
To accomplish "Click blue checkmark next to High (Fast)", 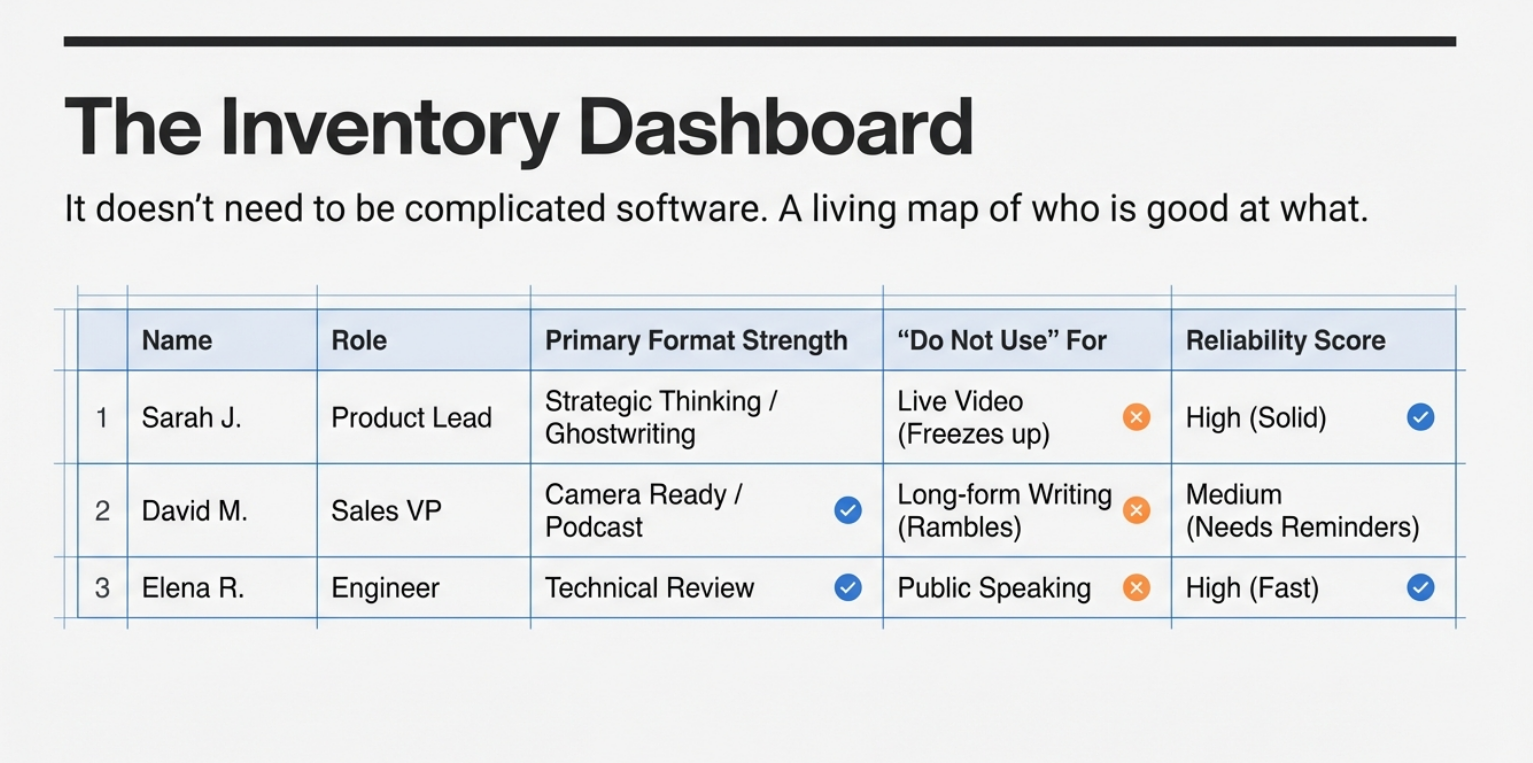I will click(x=1420, y=588).
